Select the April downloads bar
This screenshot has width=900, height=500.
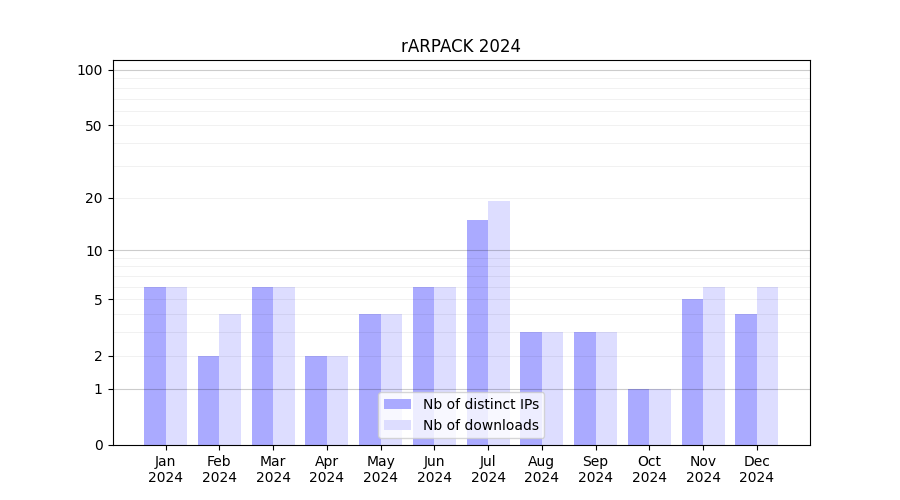tap(338, 400)
